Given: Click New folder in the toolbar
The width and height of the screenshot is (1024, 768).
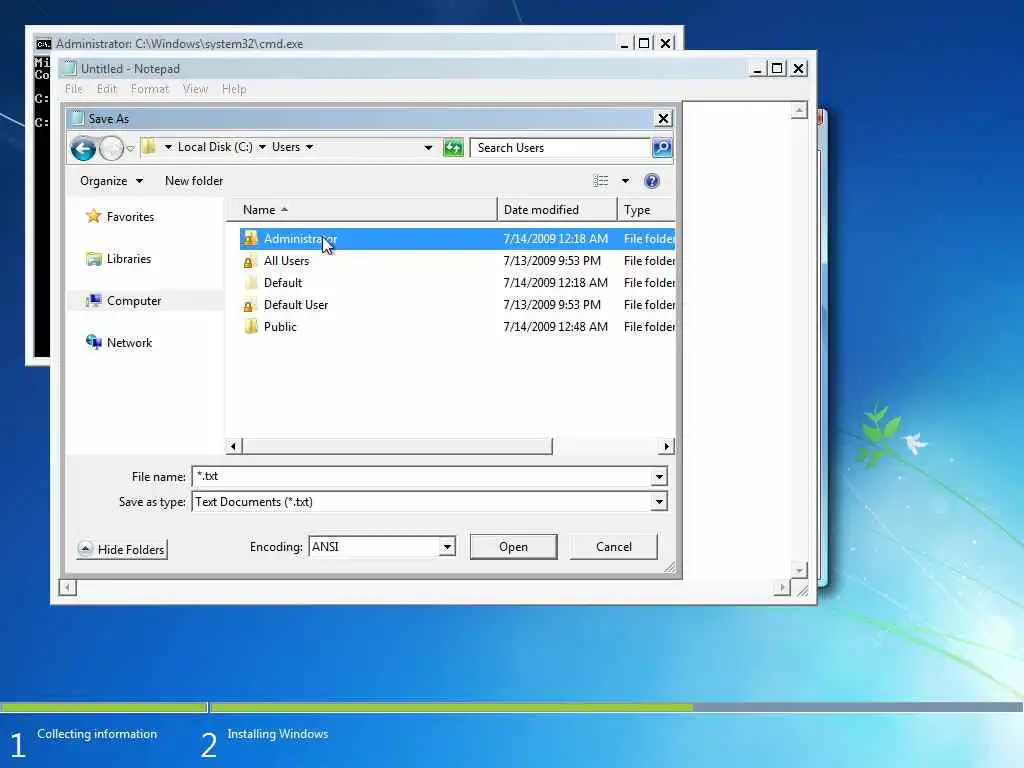Looking at the screenshot, I should [x=194, y=181].
